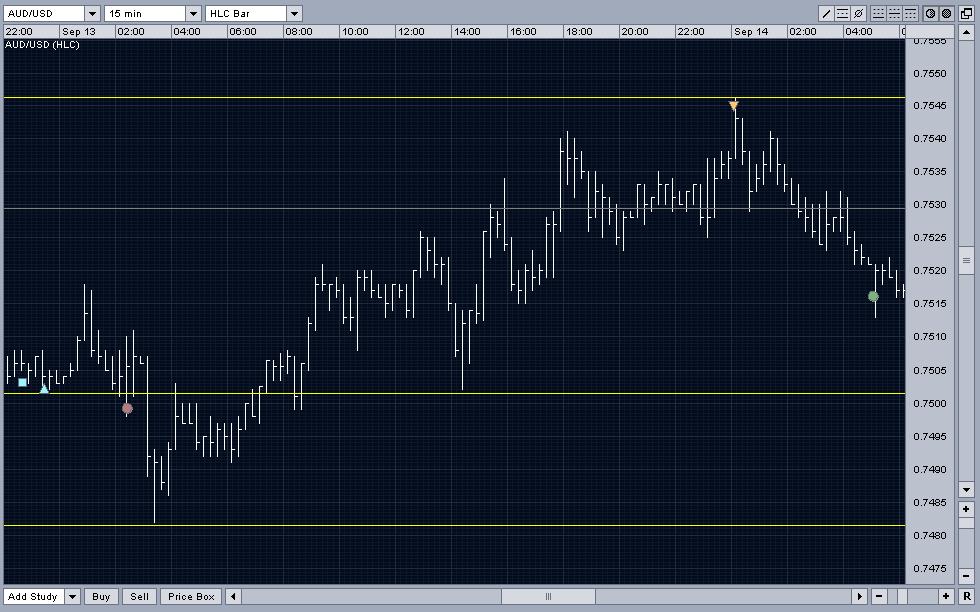
Task: Click the horizontal scrollbar left arrow
Action: point(233,596)
